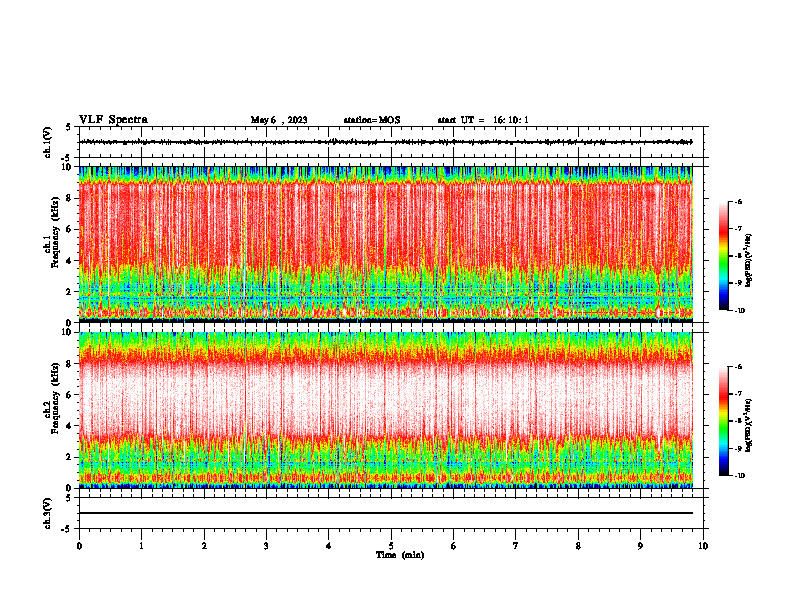Click the "ch.3(V)" axis label
792x612 pixels.
[48, 513]
